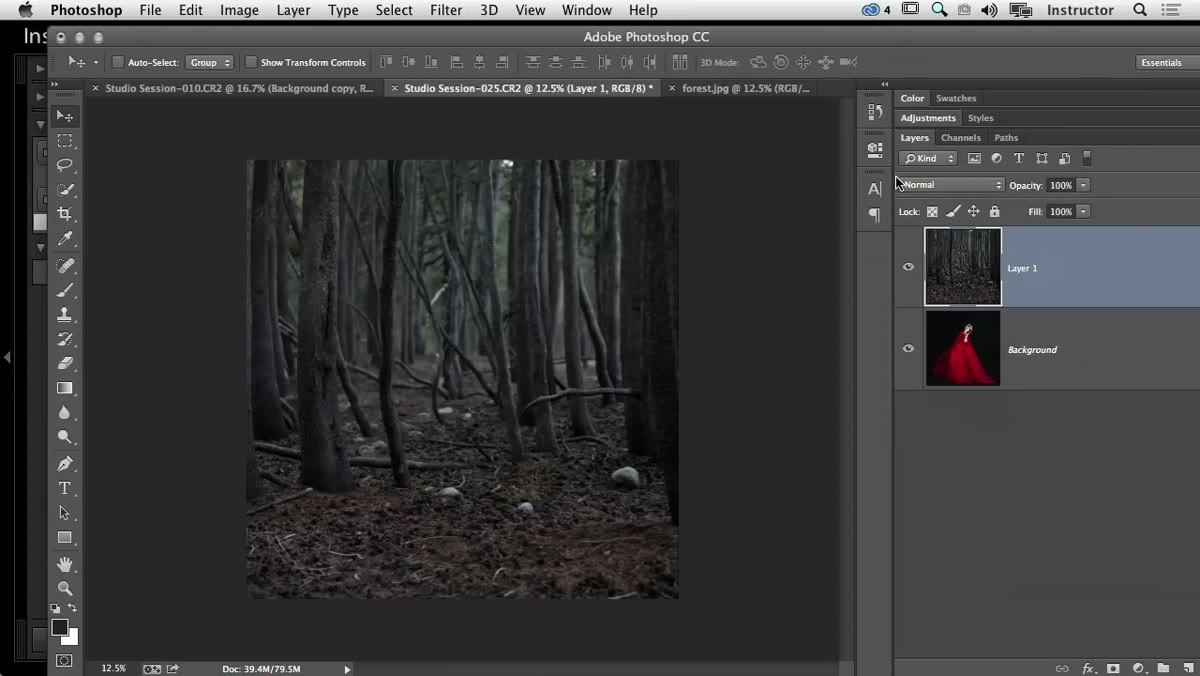This screenshot has height=676, width=1200.
Task: Select the Zoom tool in the toolbox
Action: 65,589
